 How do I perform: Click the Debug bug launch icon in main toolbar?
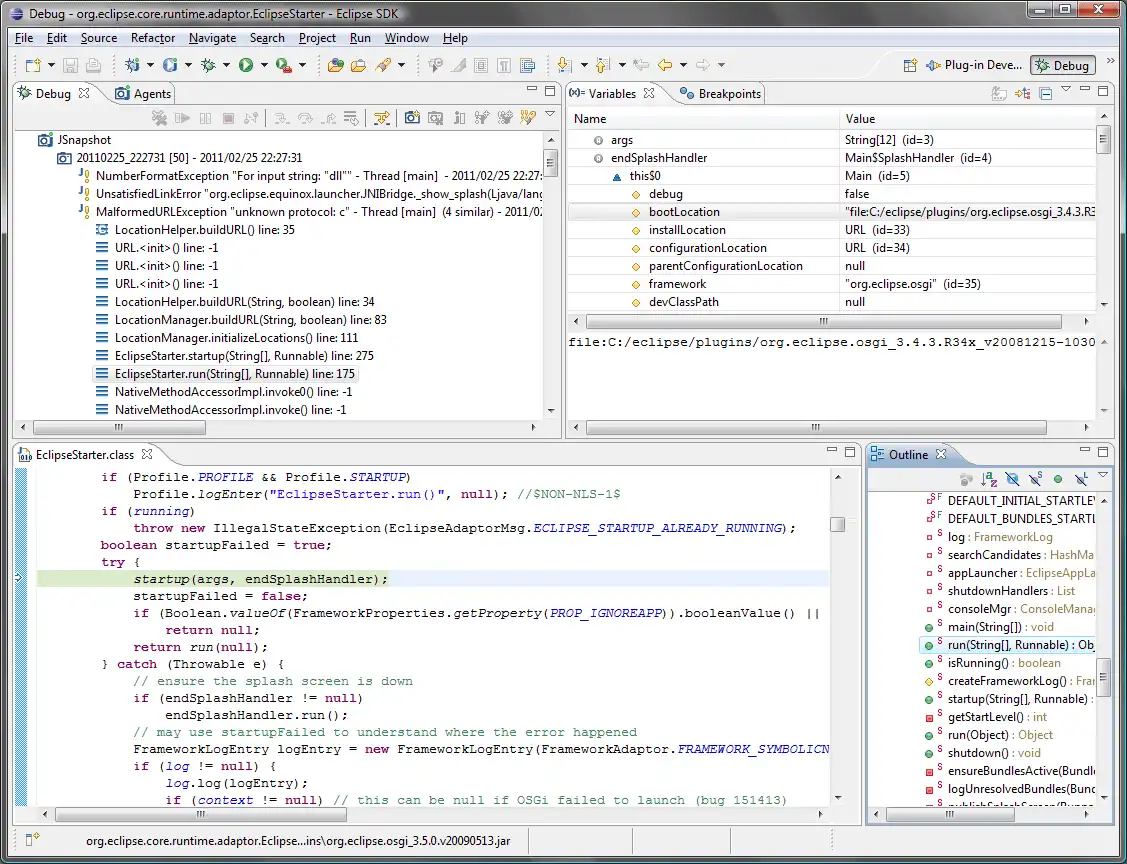208,65
